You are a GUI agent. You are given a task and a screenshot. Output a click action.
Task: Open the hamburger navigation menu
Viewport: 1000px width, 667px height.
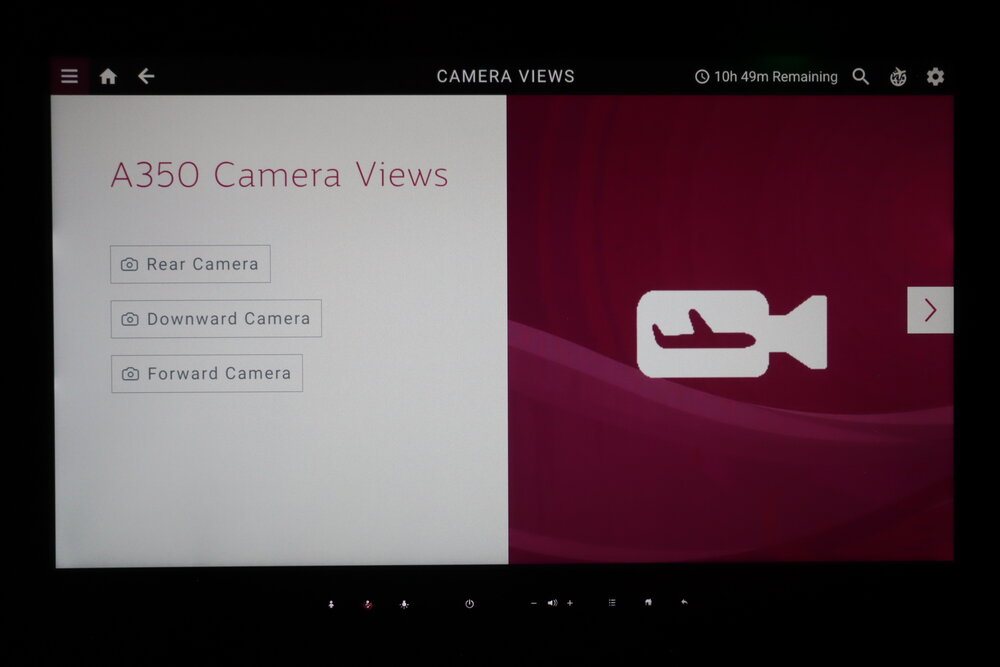(69, 76)
